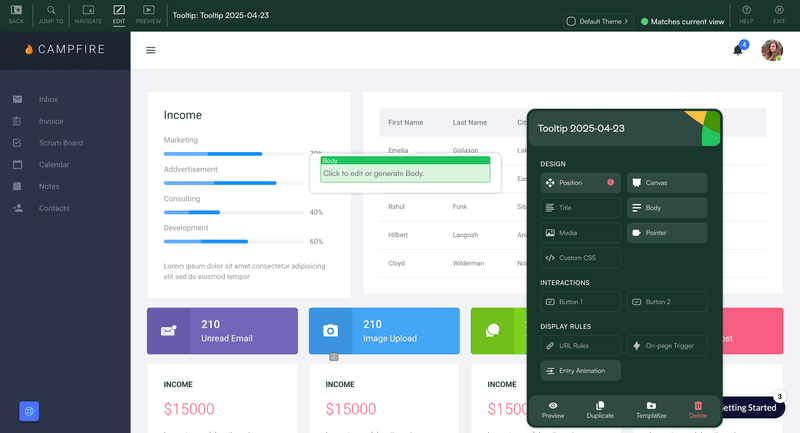The height and width of the screenshot is (433, 800).
Task: Open URL Rules display setting
Action: (x=580, y=345)
